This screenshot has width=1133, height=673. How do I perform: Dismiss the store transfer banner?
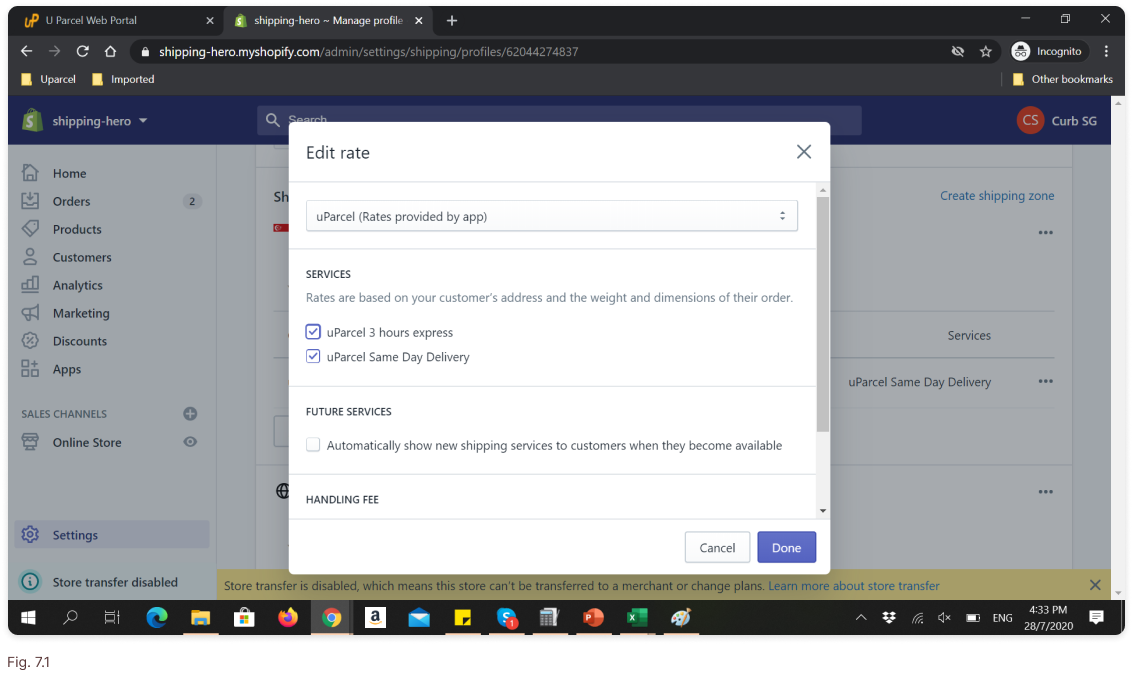tap(1095, 585)
